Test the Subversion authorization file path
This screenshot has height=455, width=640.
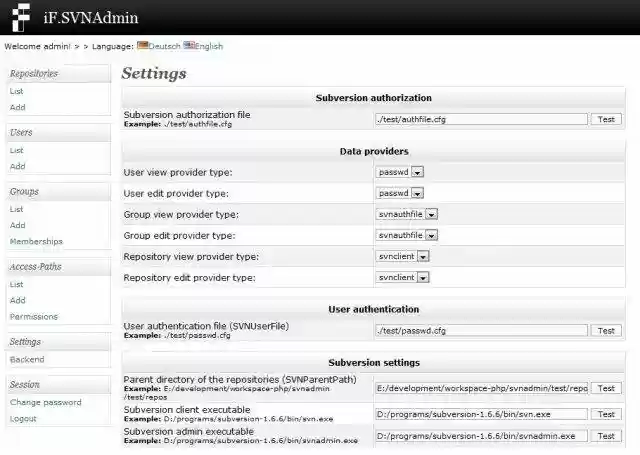[605, 119]
